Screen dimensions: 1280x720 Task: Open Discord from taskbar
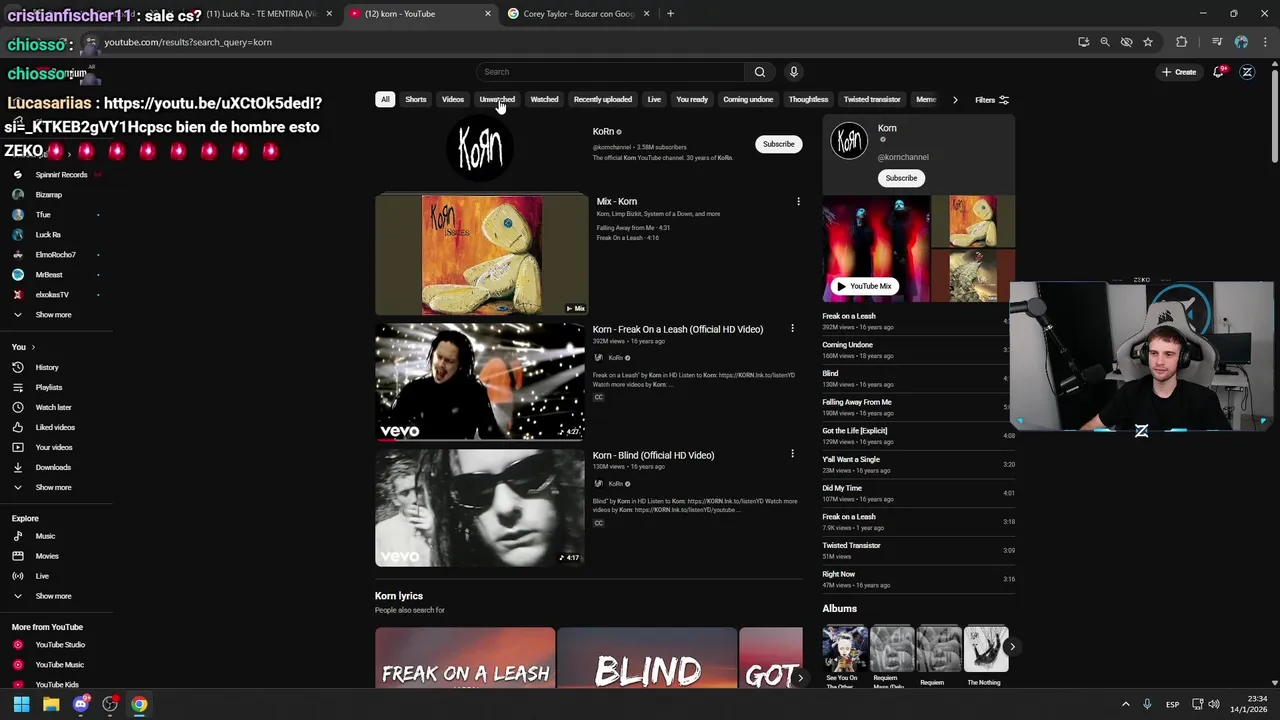pos(81,704)
